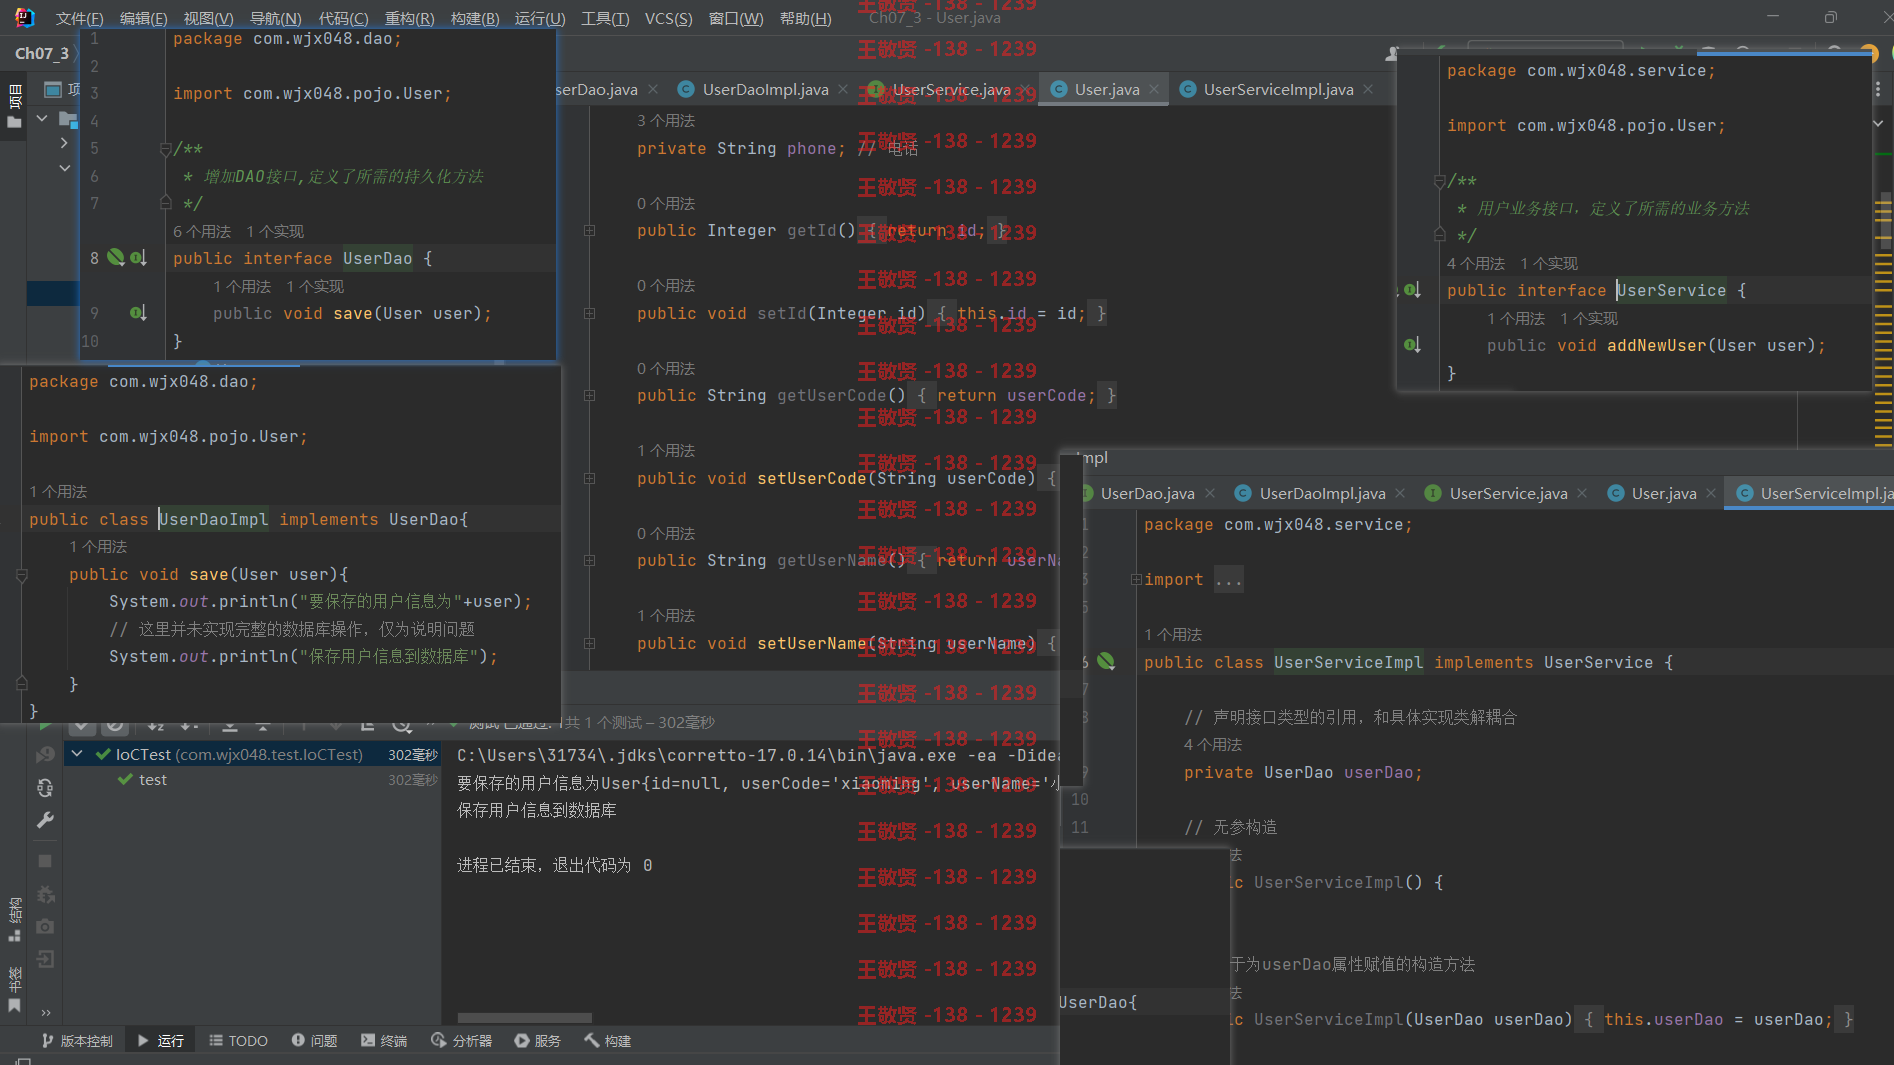1894x1065 pixels.
Task: Rerun failed tests in the run panel
Action: (x=44, y=755)
